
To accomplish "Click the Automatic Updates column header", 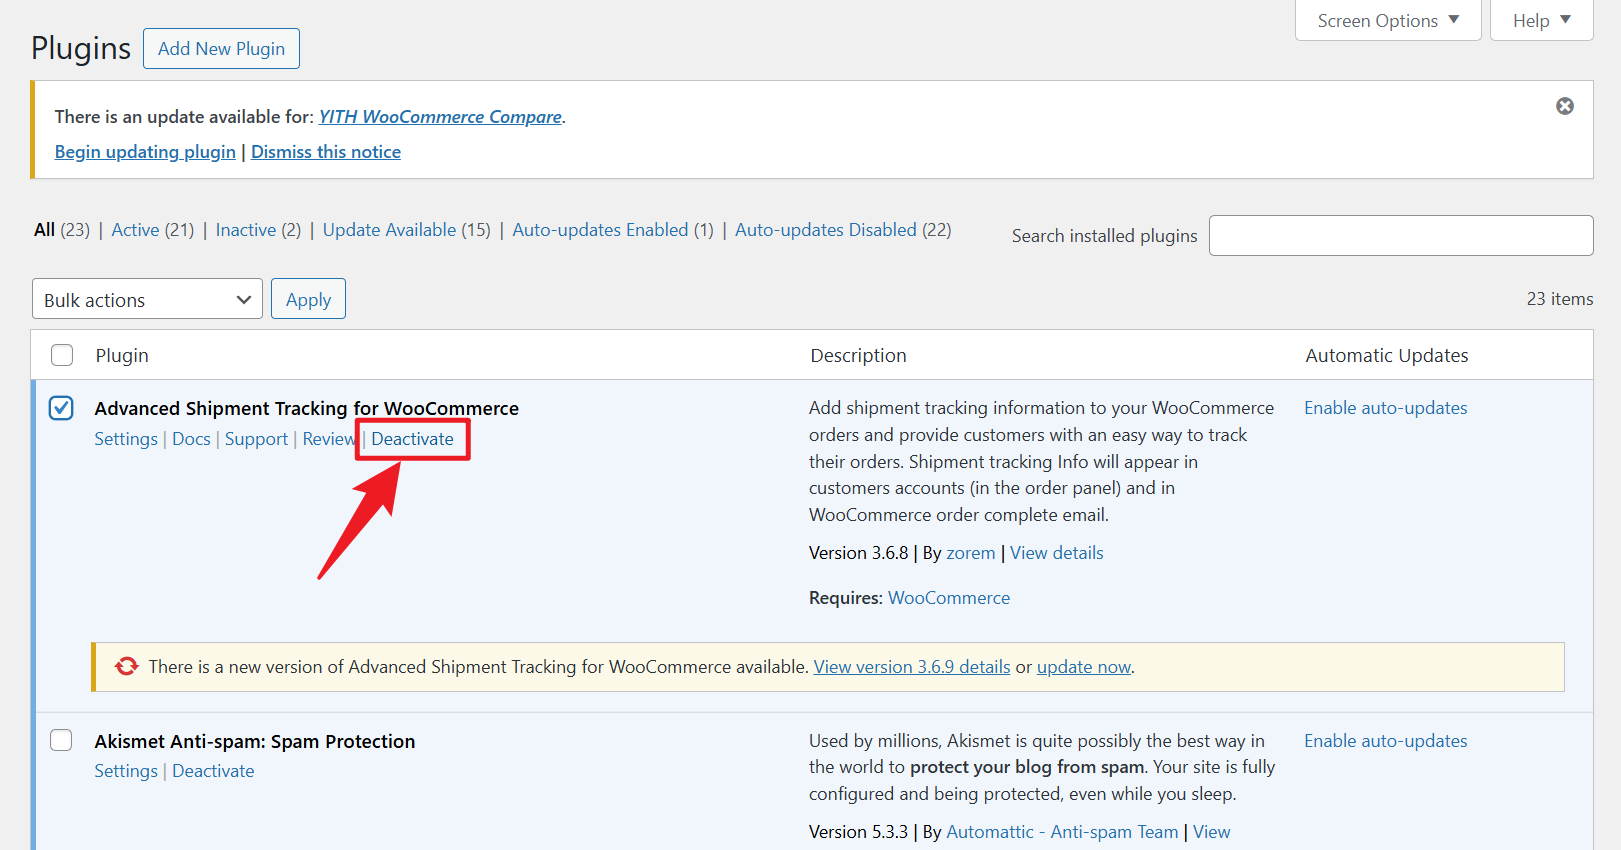I will tap(1387, 355).
